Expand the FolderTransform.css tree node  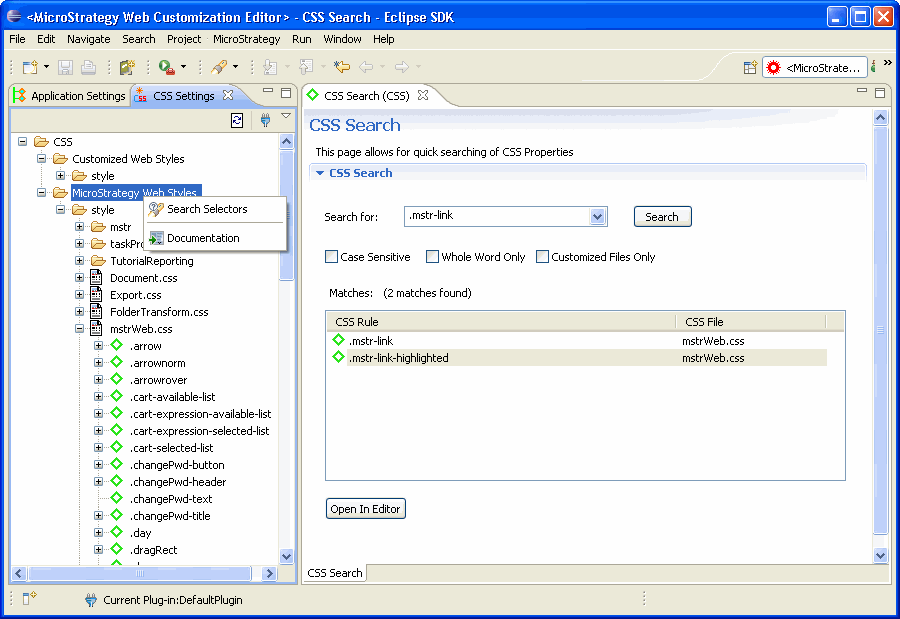[x=79, y=311]
